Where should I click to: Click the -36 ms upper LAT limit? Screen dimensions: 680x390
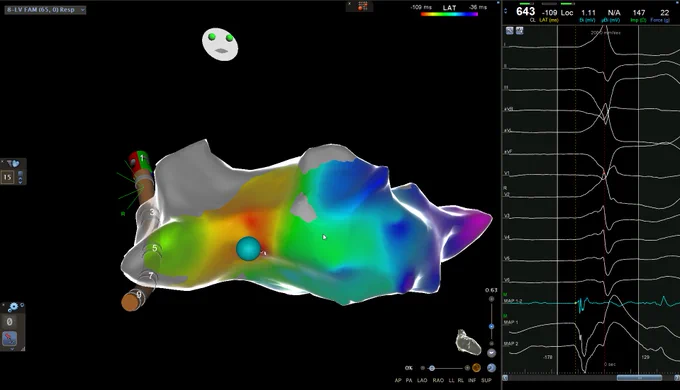pyautogui.click(x=477, y=7)
